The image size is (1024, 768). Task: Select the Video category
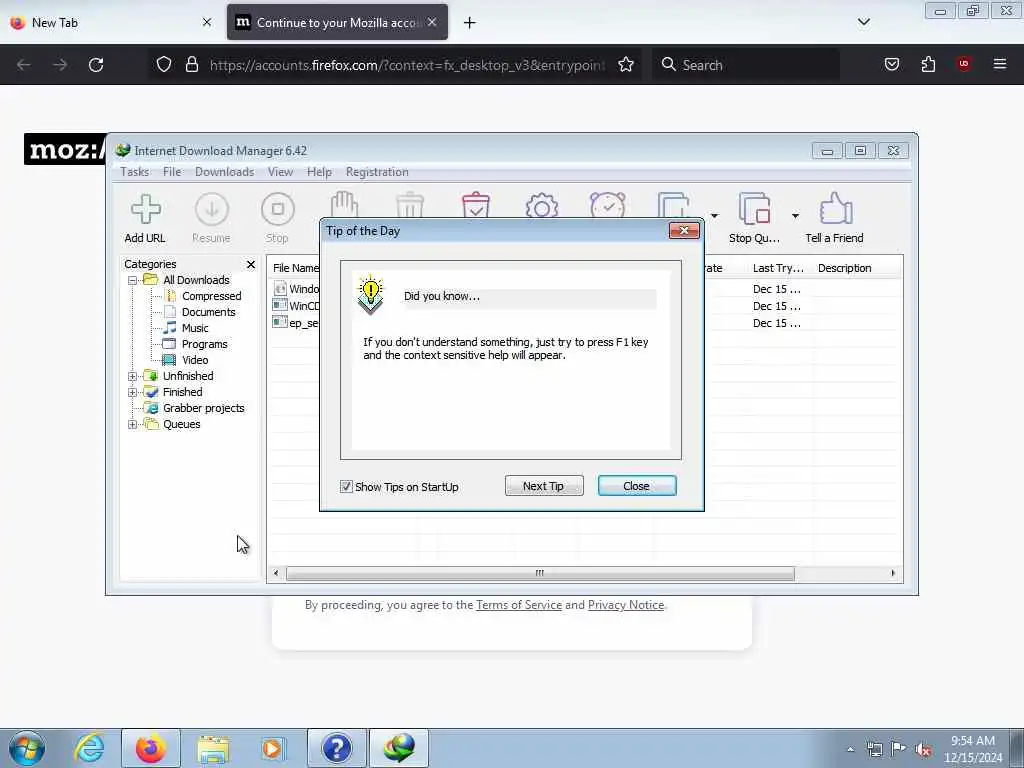pos(195,360)
